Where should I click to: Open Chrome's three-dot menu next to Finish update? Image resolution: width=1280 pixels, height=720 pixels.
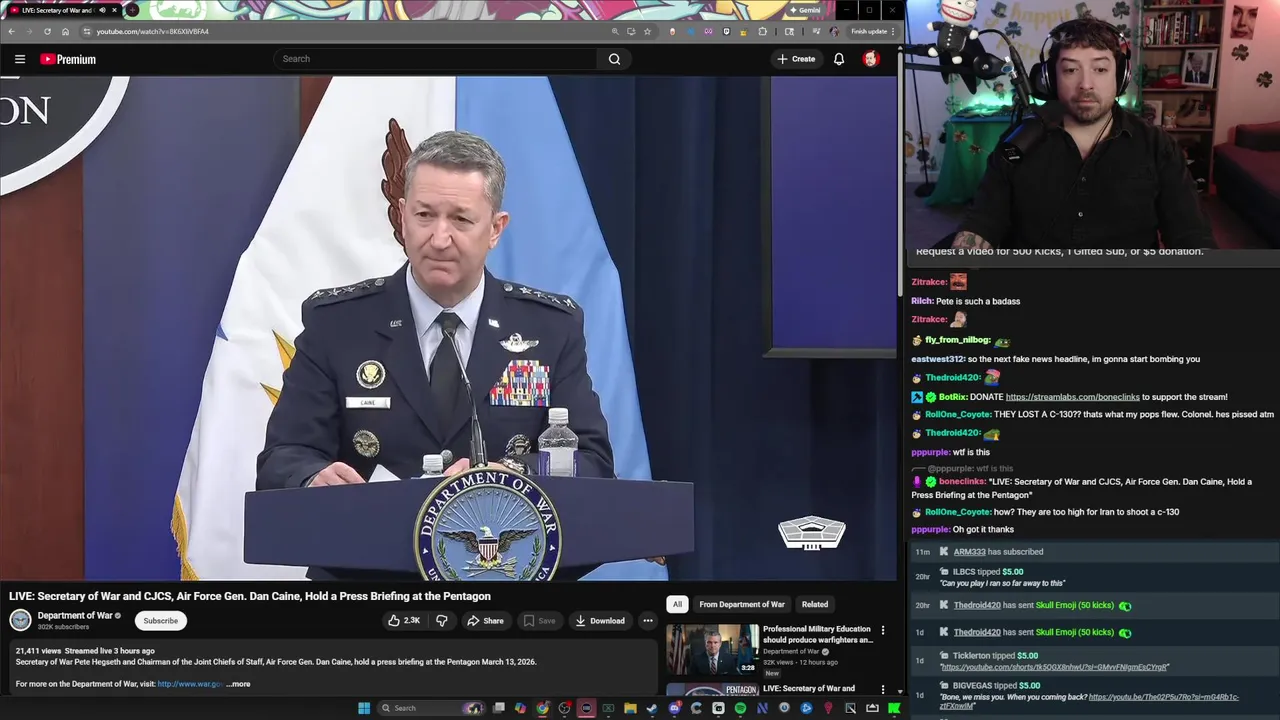[893, 31]
